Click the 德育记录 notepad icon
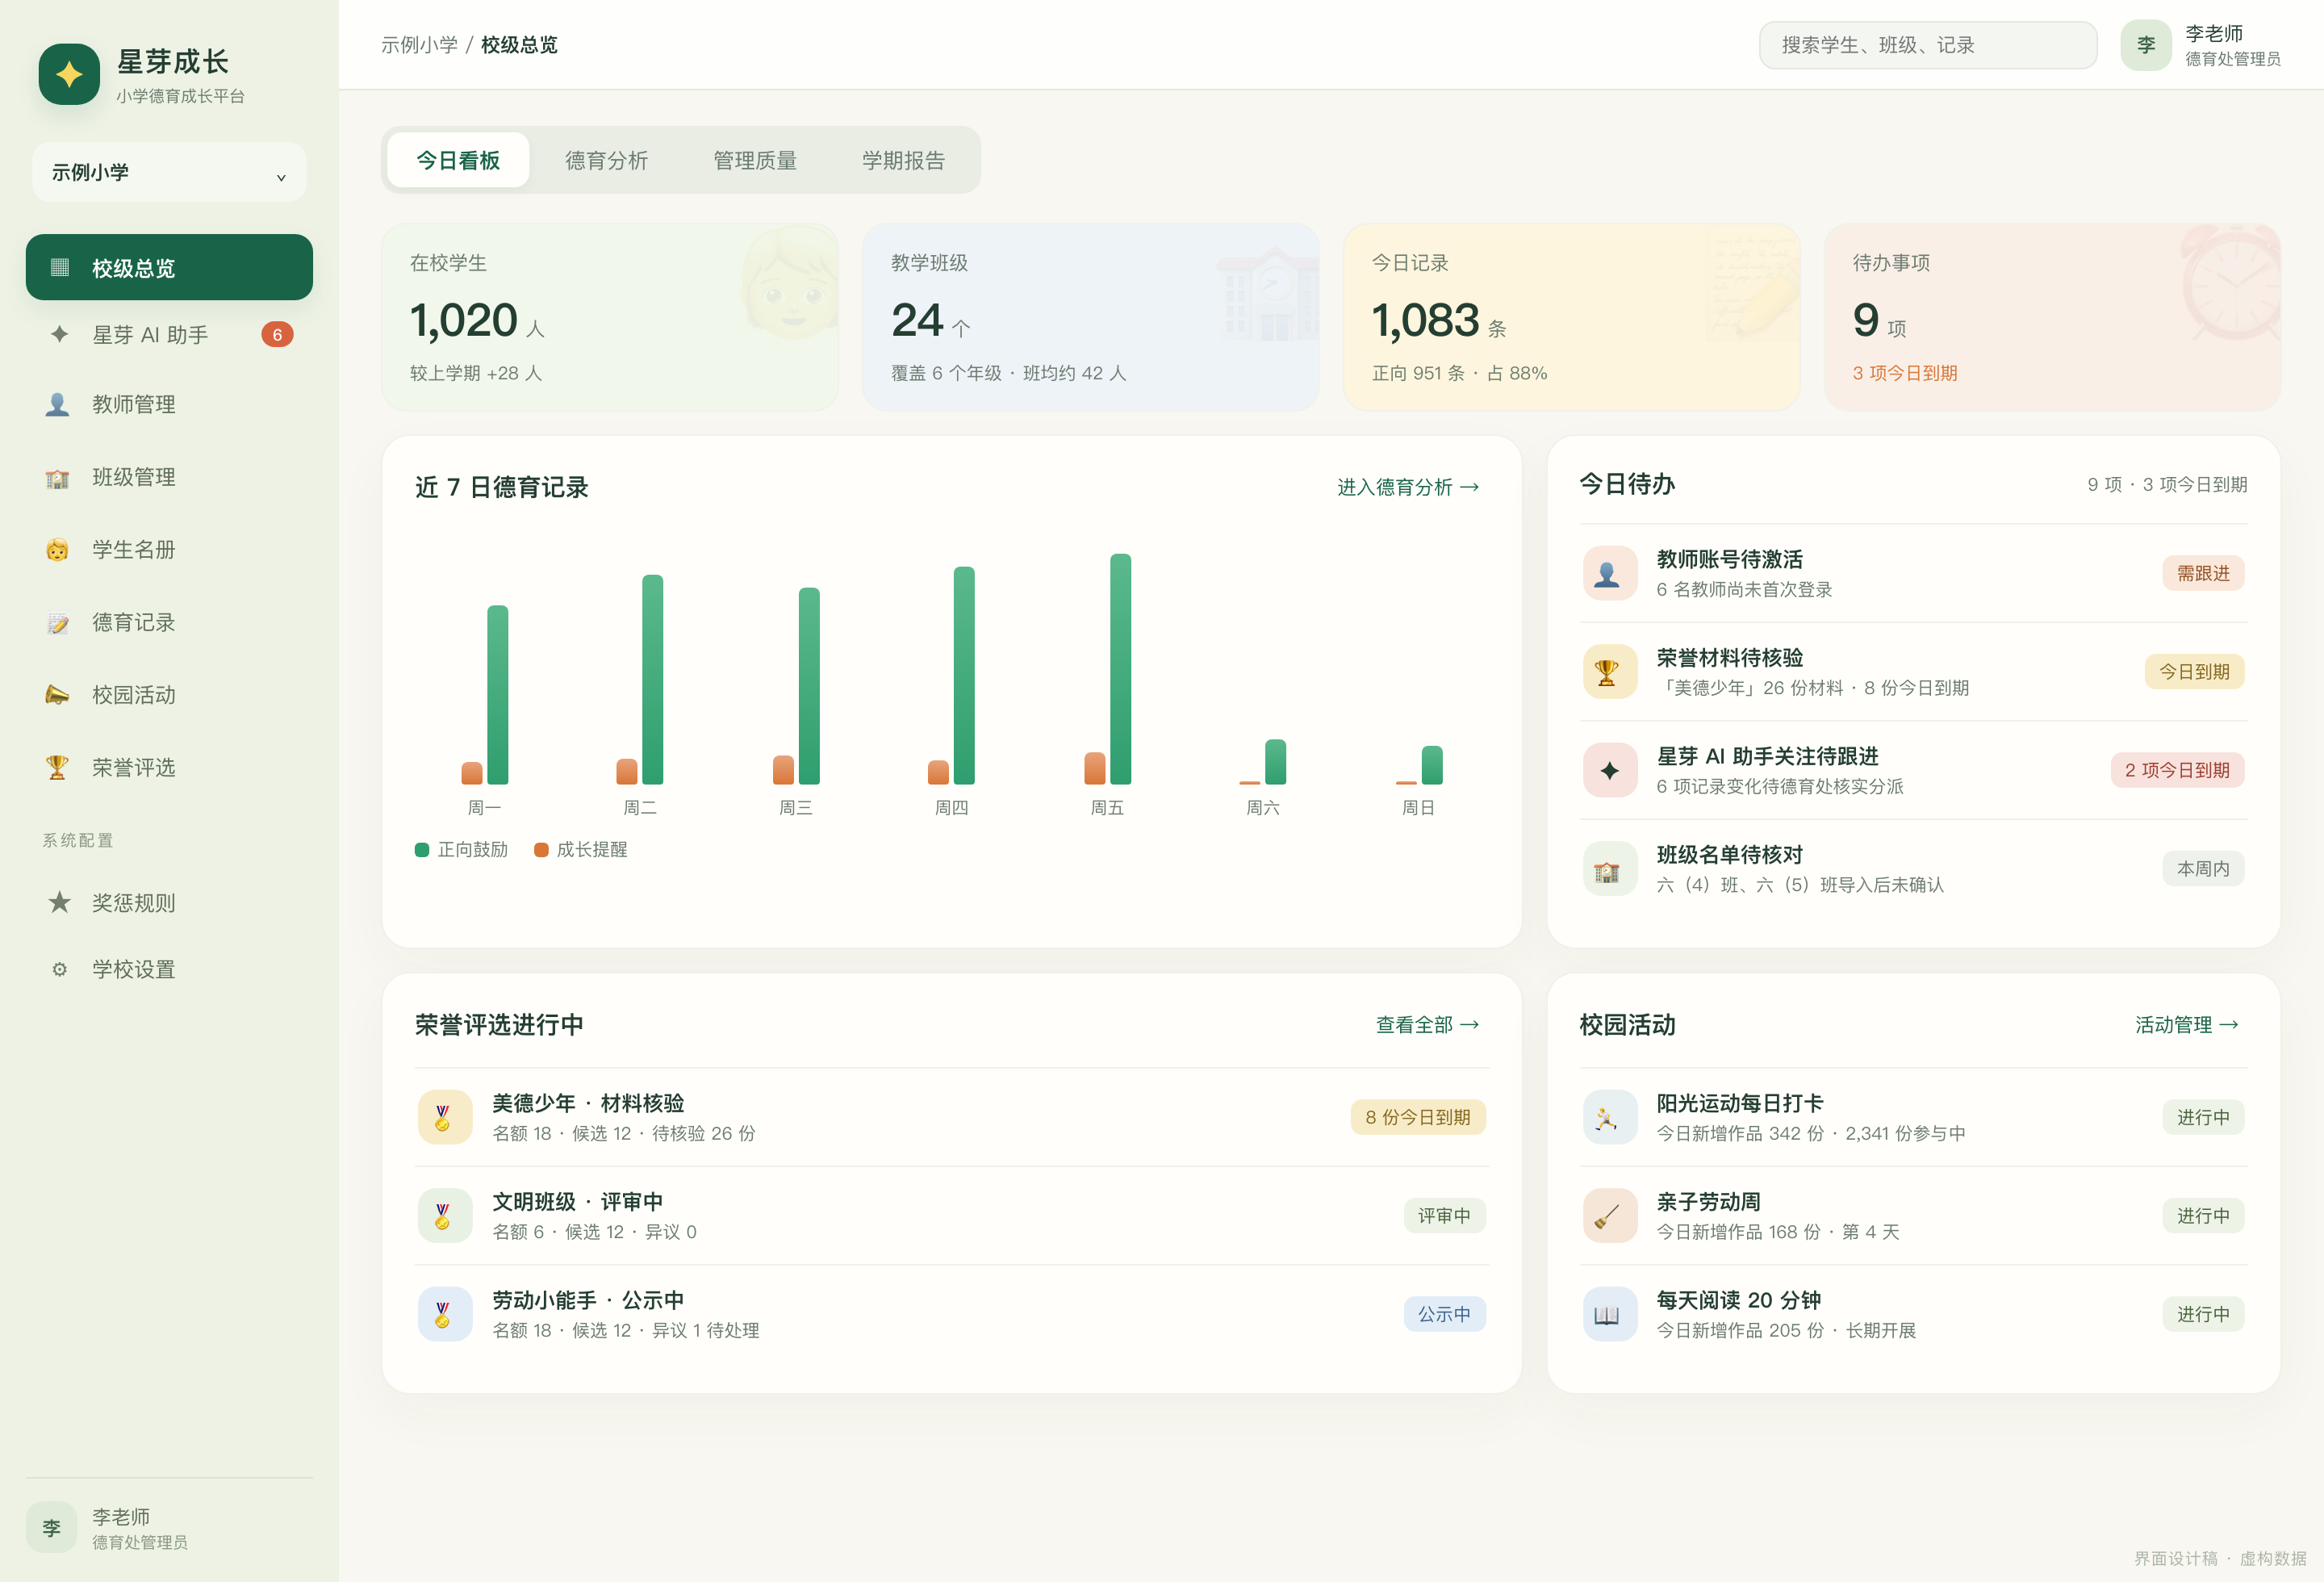The image size is (2324, 1582). tap(58, 622)
